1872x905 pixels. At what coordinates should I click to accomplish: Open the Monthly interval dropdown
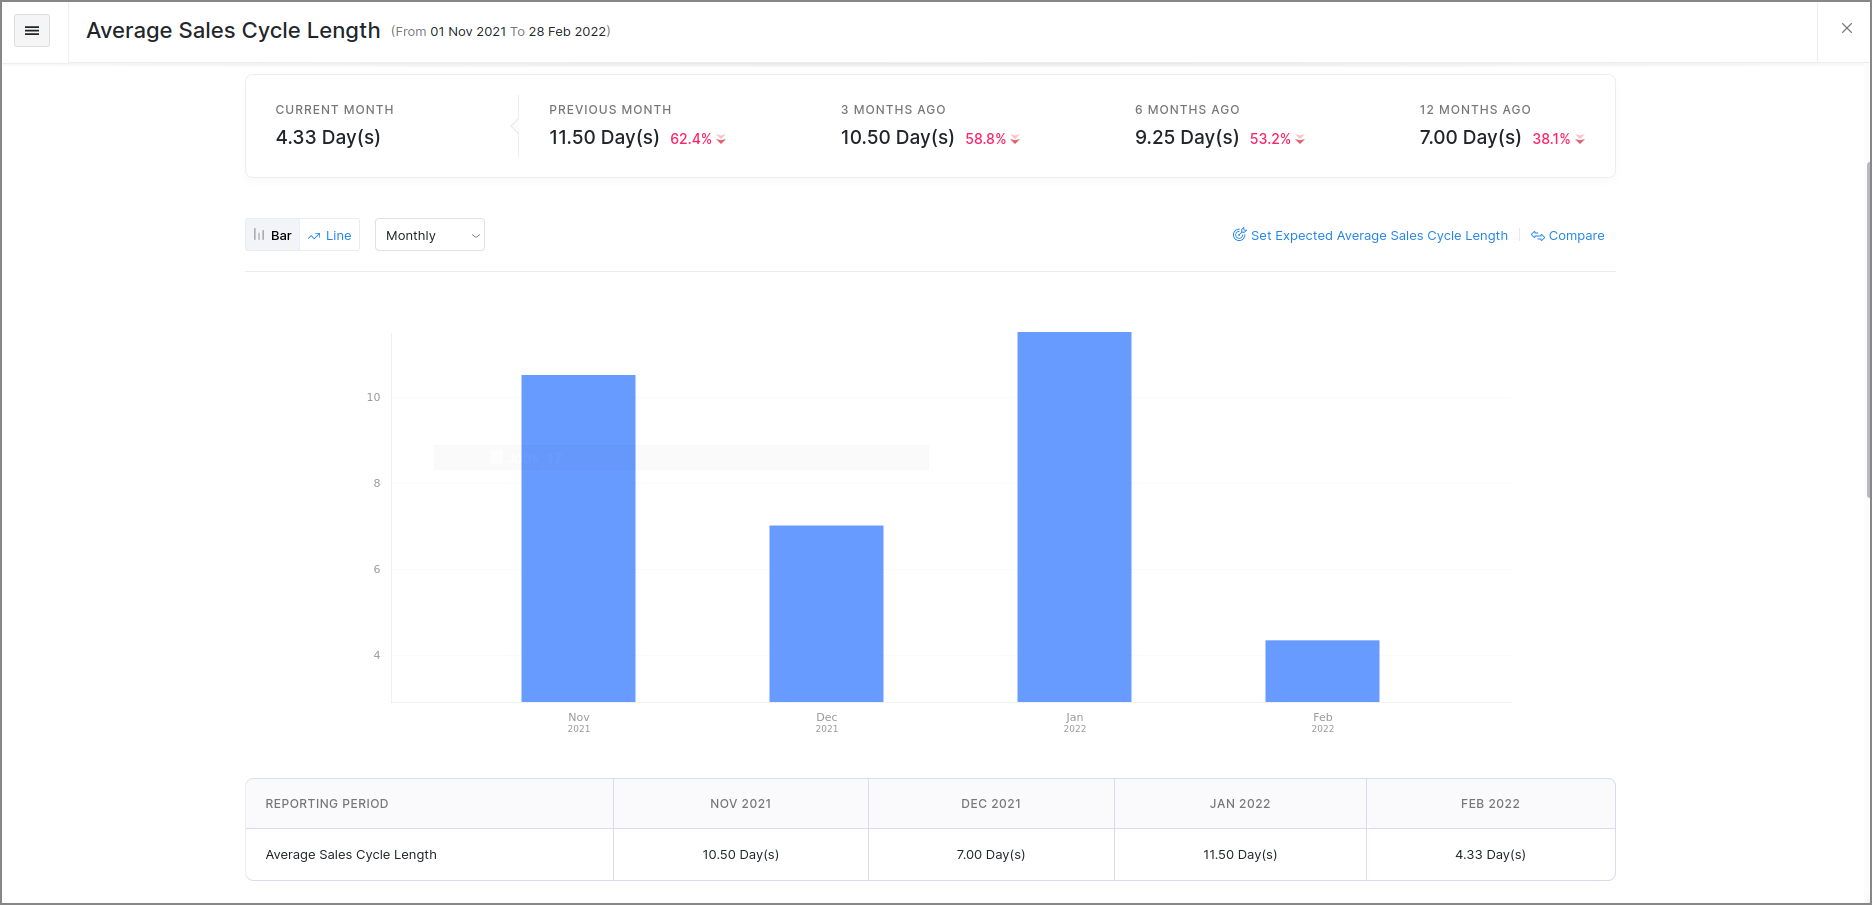430,235
